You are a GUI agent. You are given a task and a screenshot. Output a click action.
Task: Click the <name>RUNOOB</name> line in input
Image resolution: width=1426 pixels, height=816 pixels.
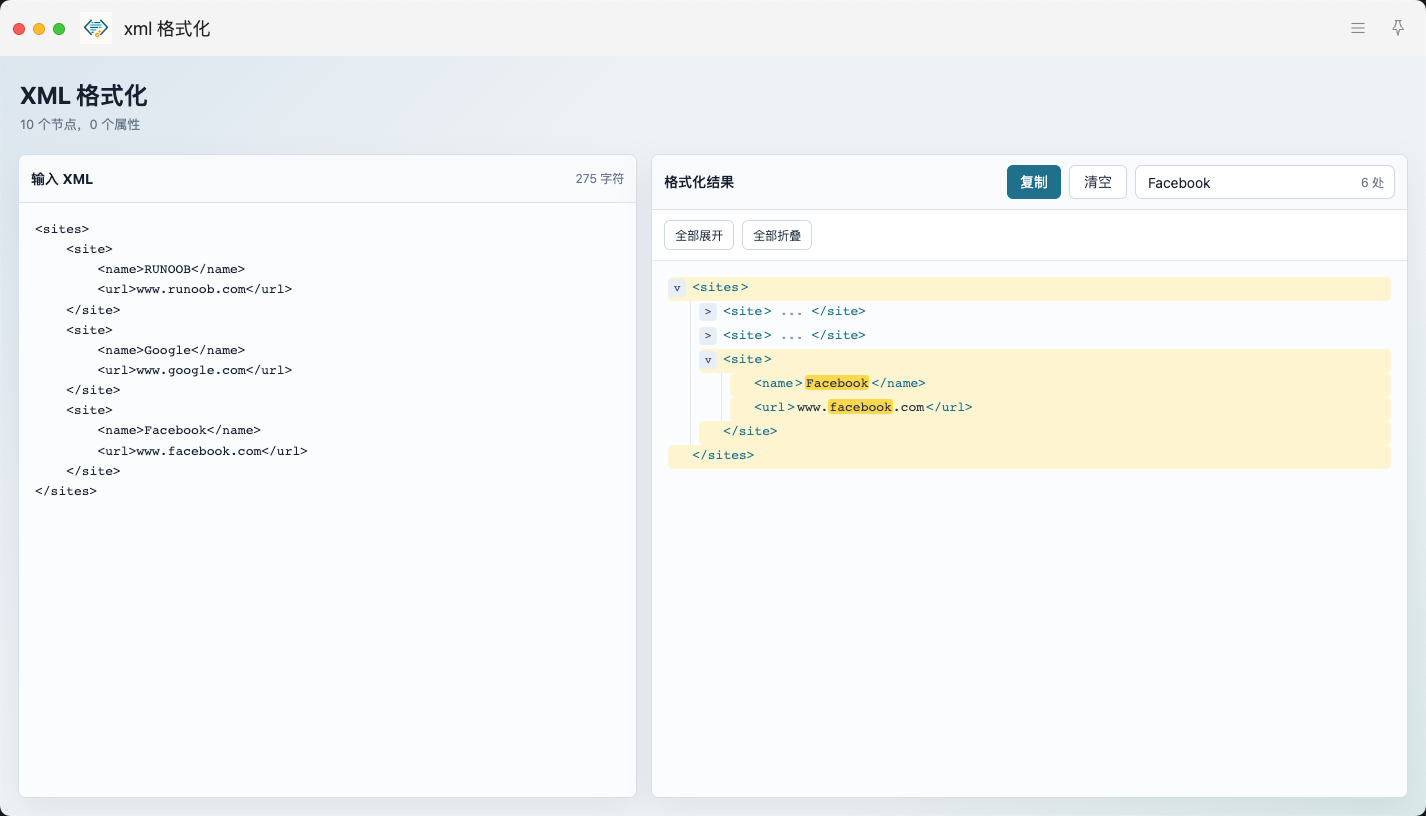(x=171, y=269)
